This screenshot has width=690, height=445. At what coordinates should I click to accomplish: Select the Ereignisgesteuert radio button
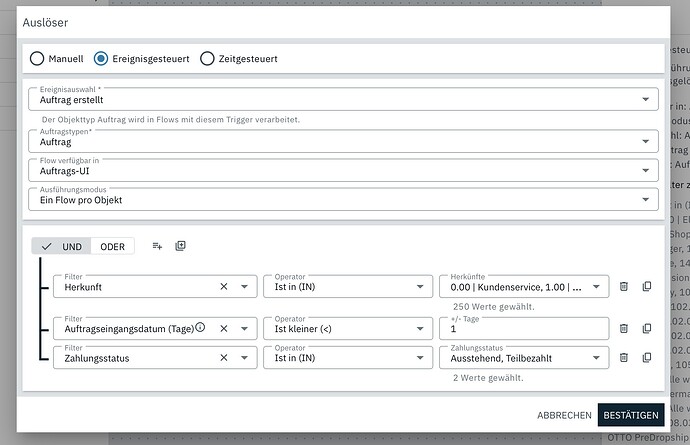[x=101, y=59]
